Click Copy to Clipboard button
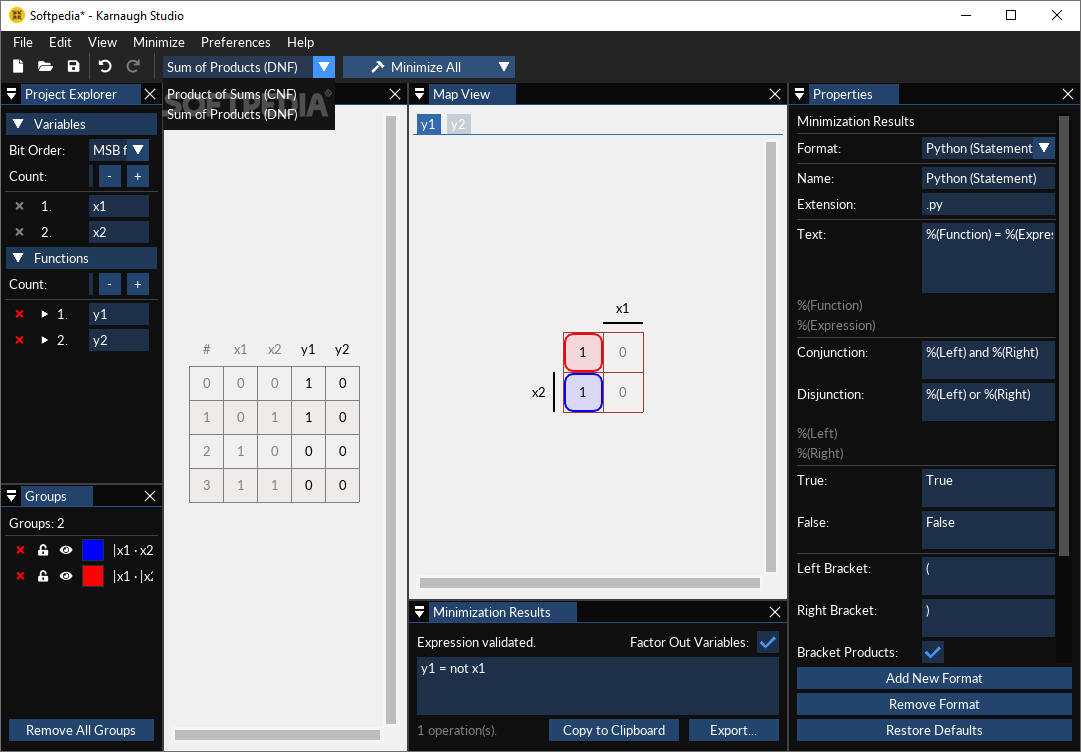Image resolution: width=1081 pixels, height=752 pixels. click(x=614, y=730)
